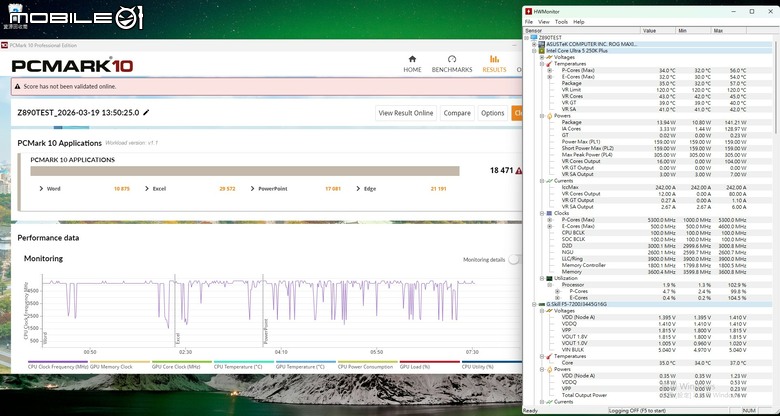Toggle GPU Load legend series
Viewport: 780px width, 416px height.
tap(429, 366)
